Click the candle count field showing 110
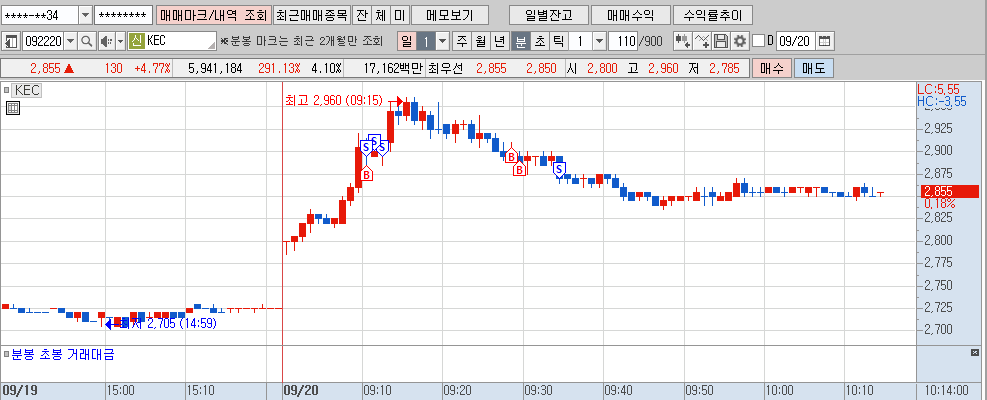Viewport: 987px width, 400px height. point(623,42)
